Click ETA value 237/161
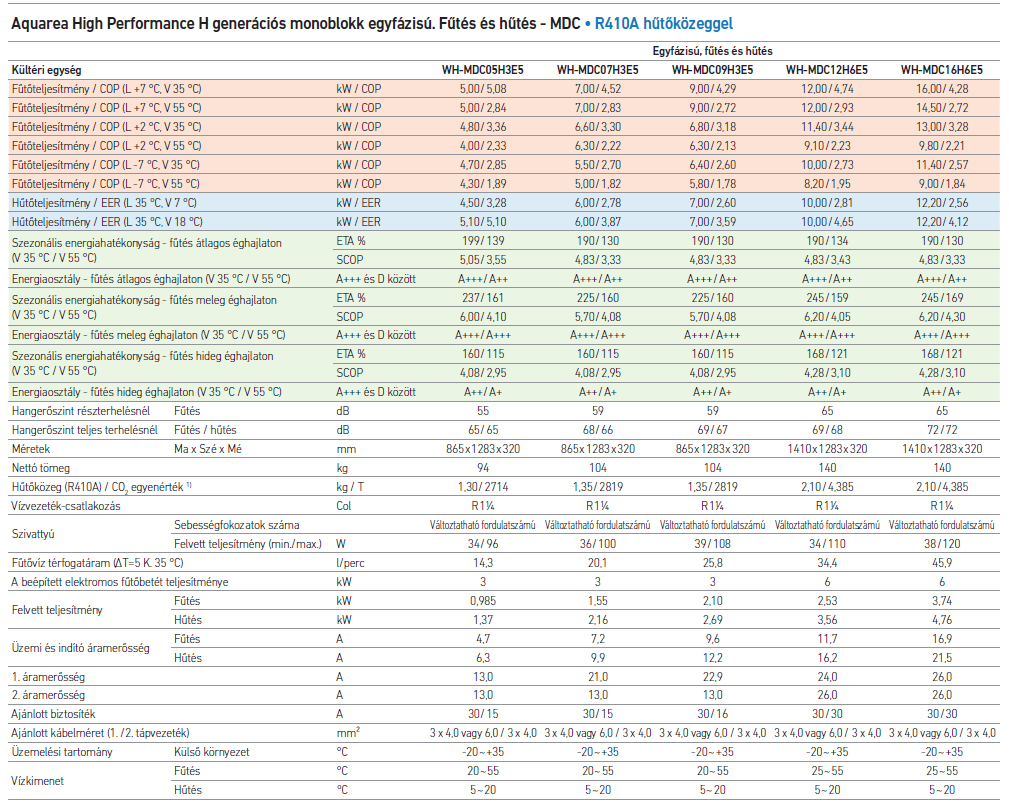This screenshot has width=1009, height=806. coord(483,298)
